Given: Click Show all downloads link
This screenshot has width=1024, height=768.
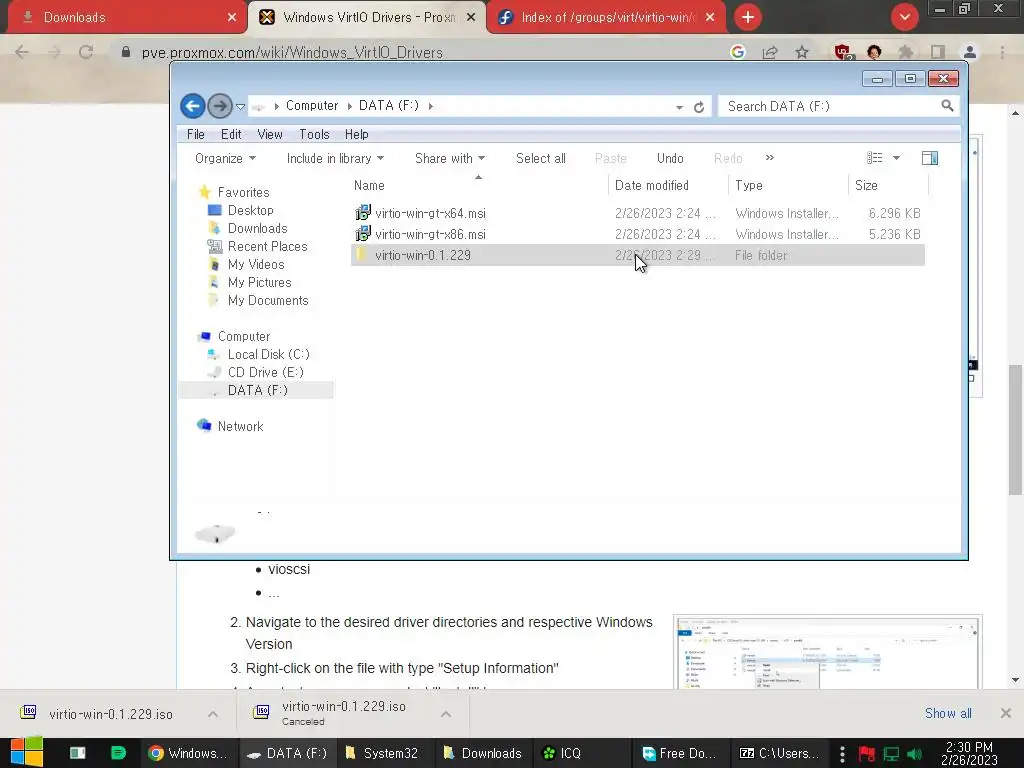Looking at the screenshot, I should point(948,713).
